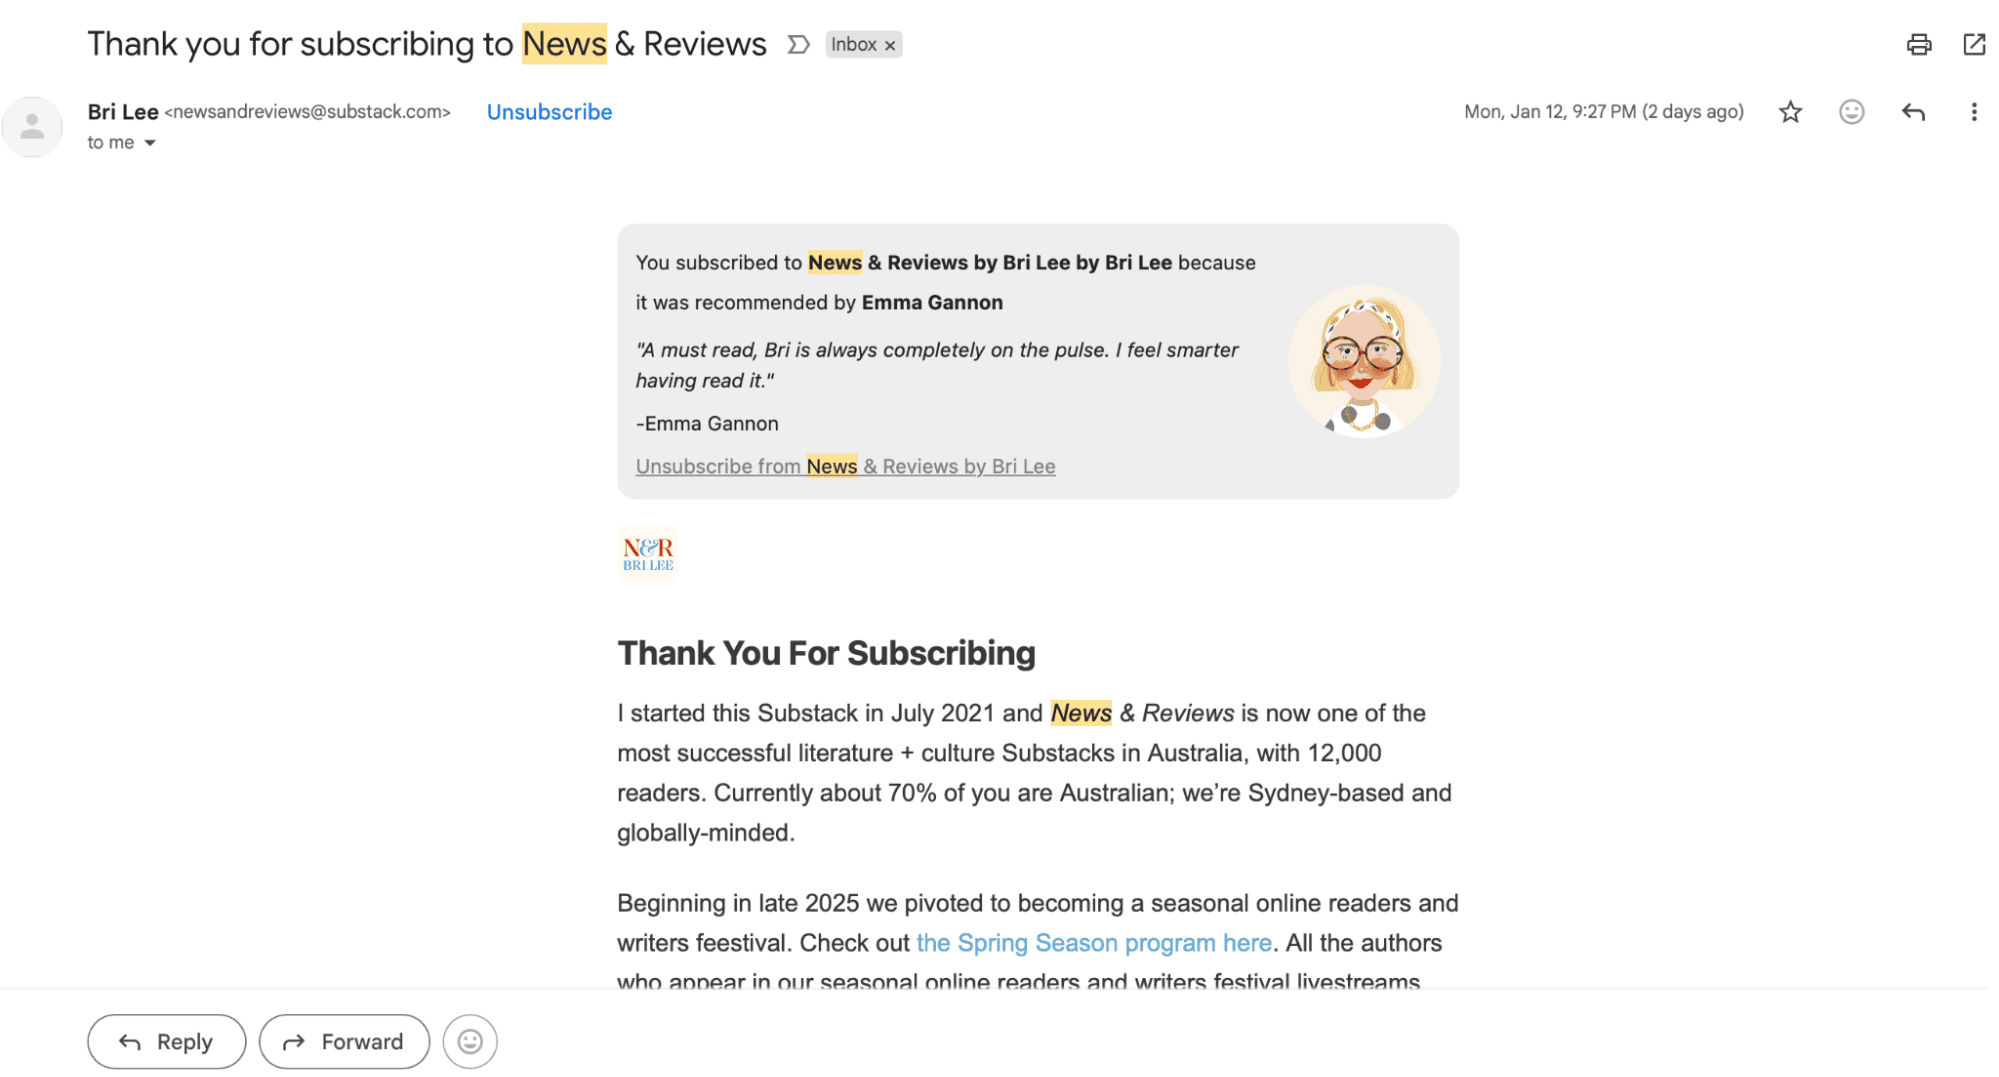Open email in new window
The height and width of the screenshot is (1077, 1999).
[x=1974, y=44]
